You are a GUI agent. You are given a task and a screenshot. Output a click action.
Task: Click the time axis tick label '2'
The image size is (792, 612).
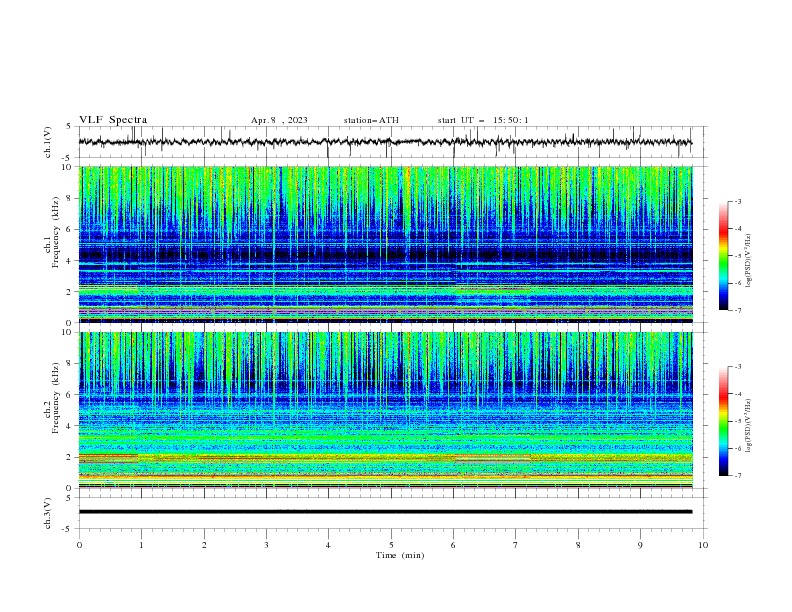pyautogui.click(x=204, y=545)
